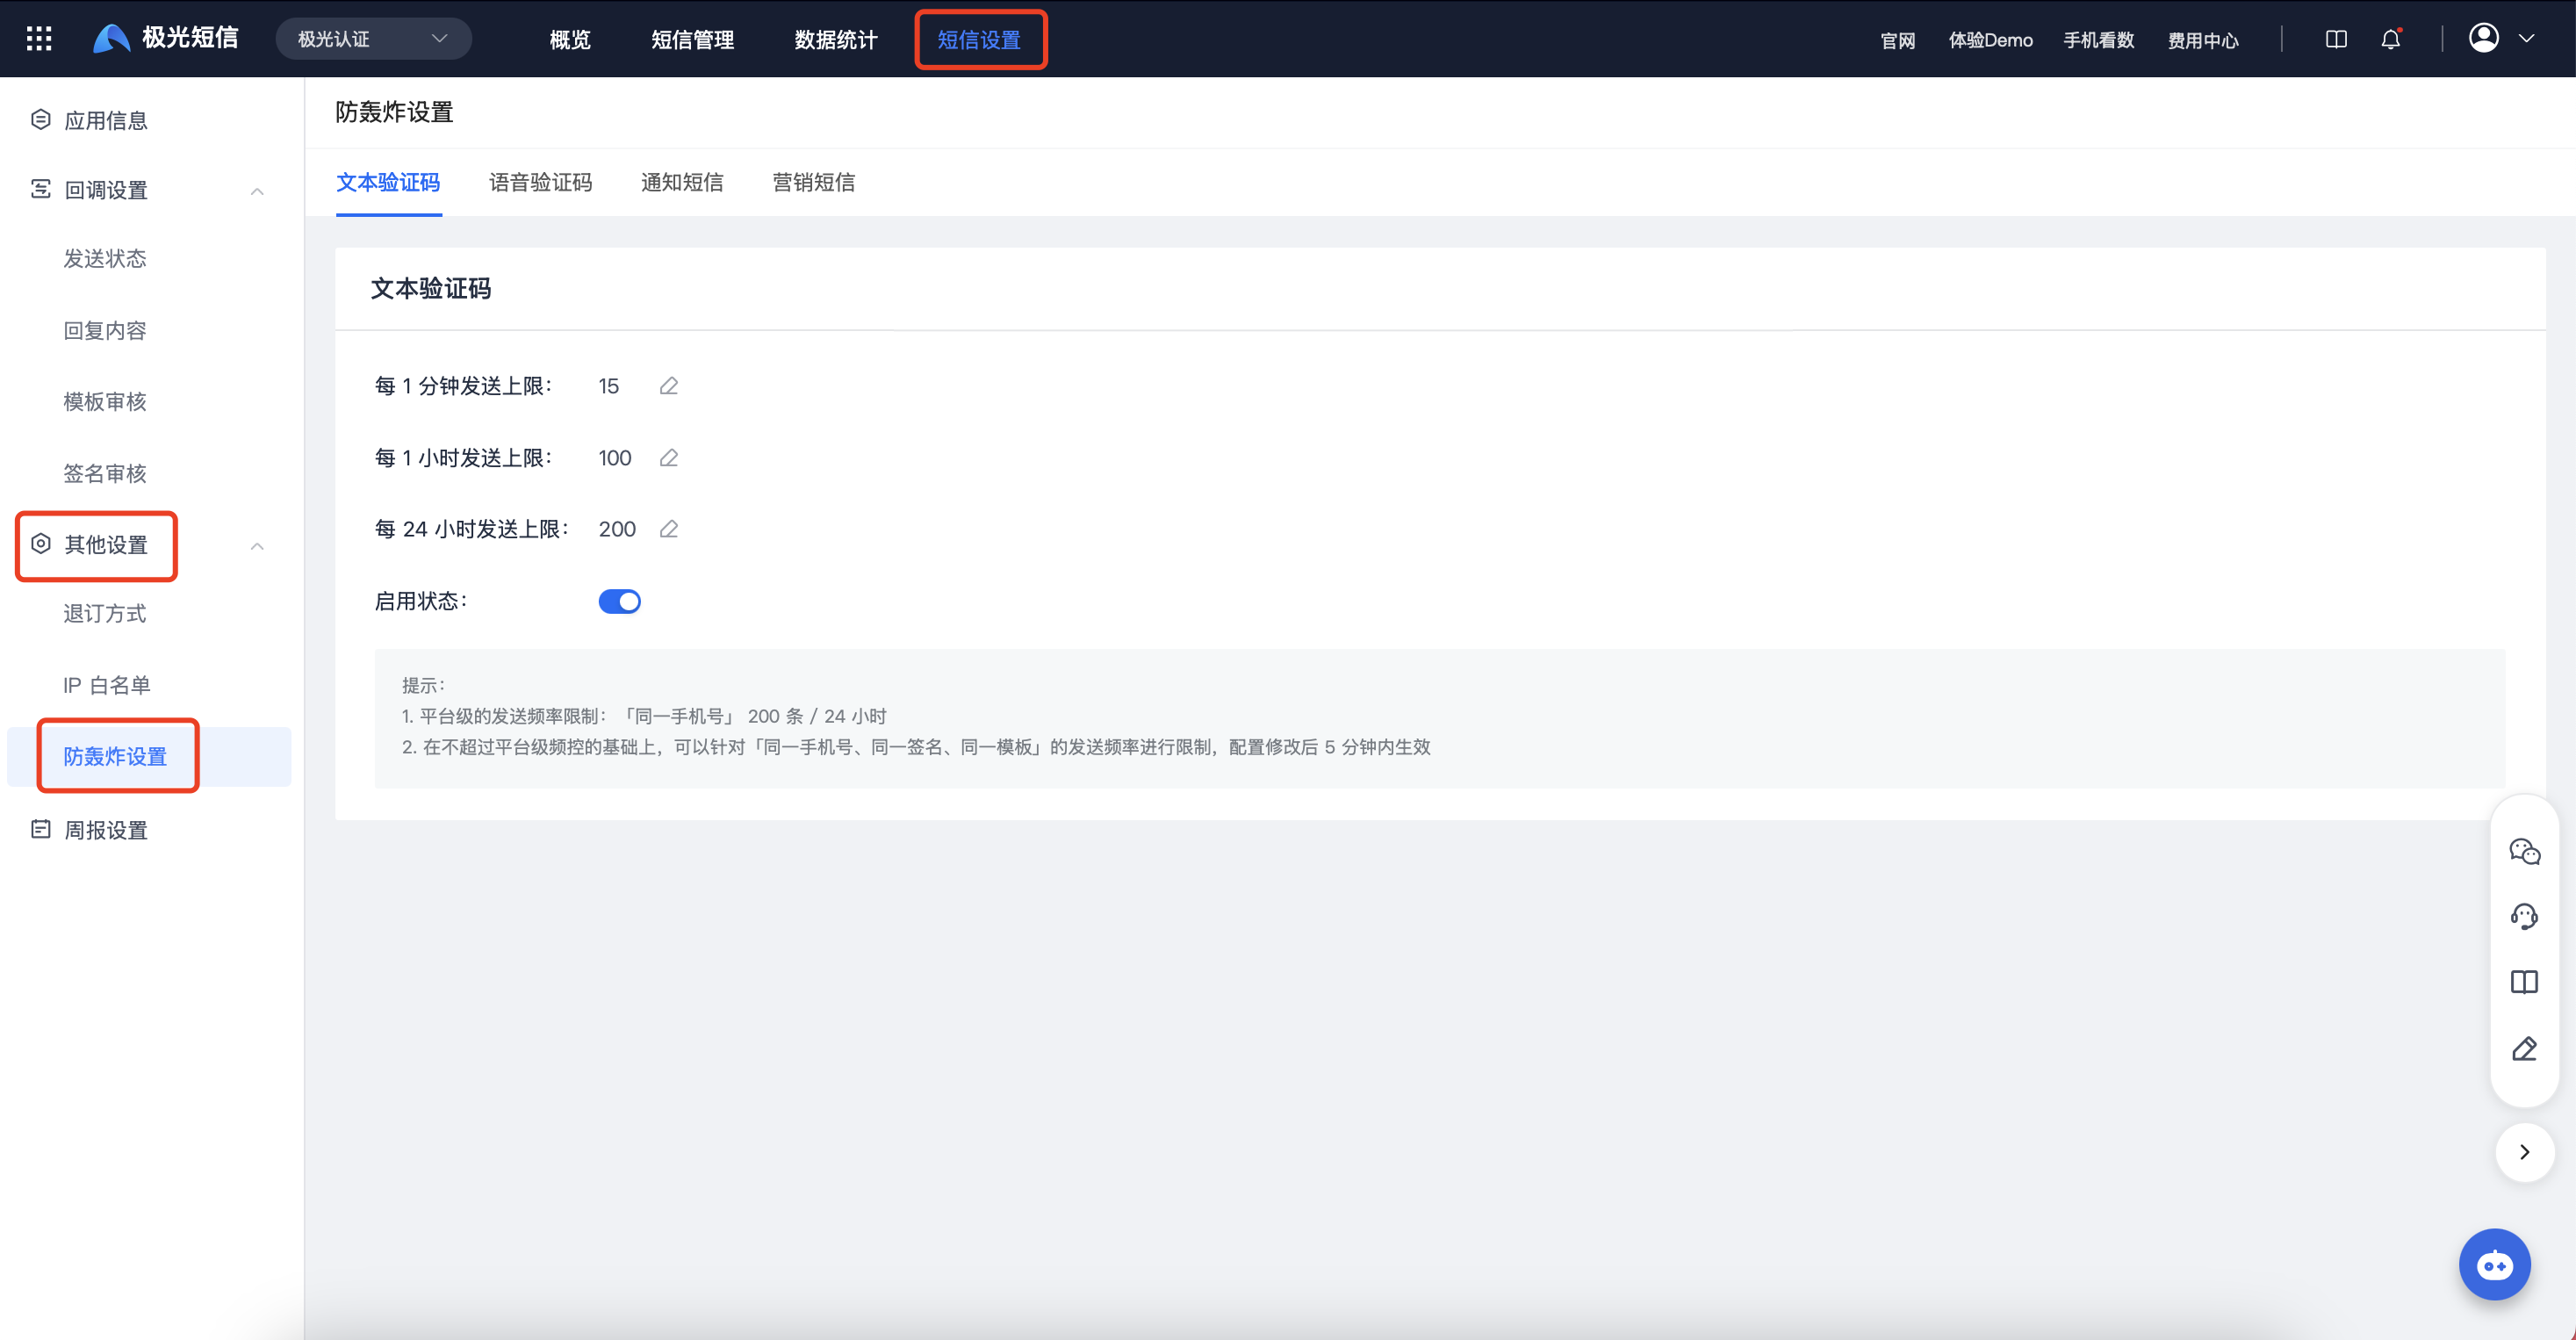Viewport: 2576px width, 1340px height.
Task: Click the 极光短信 logo
Action: (166, 38)
